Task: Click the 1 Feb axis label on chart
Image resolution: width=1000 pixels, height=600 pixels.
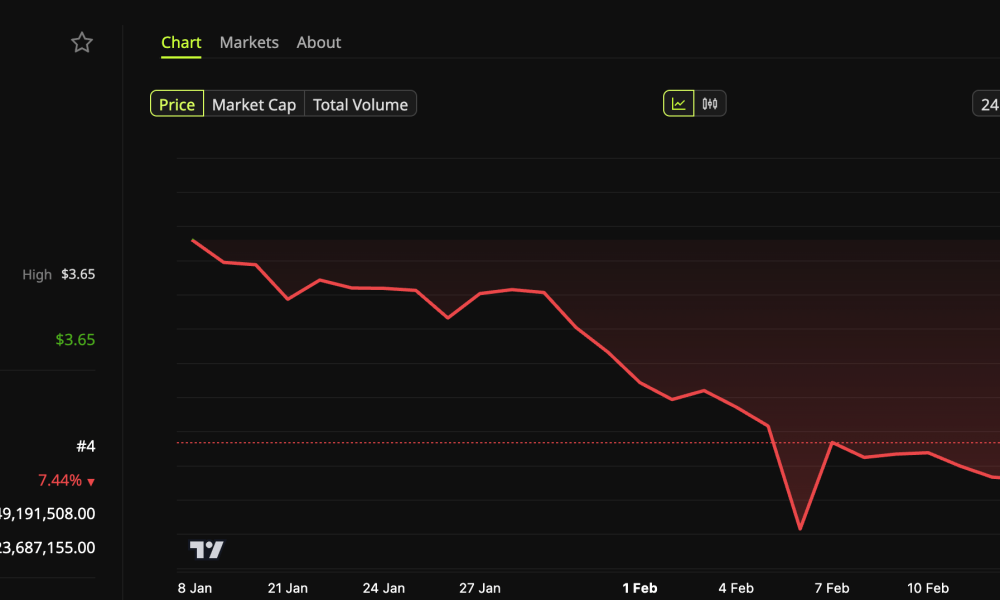Action: pyautogui.click(x=640, y=588)
